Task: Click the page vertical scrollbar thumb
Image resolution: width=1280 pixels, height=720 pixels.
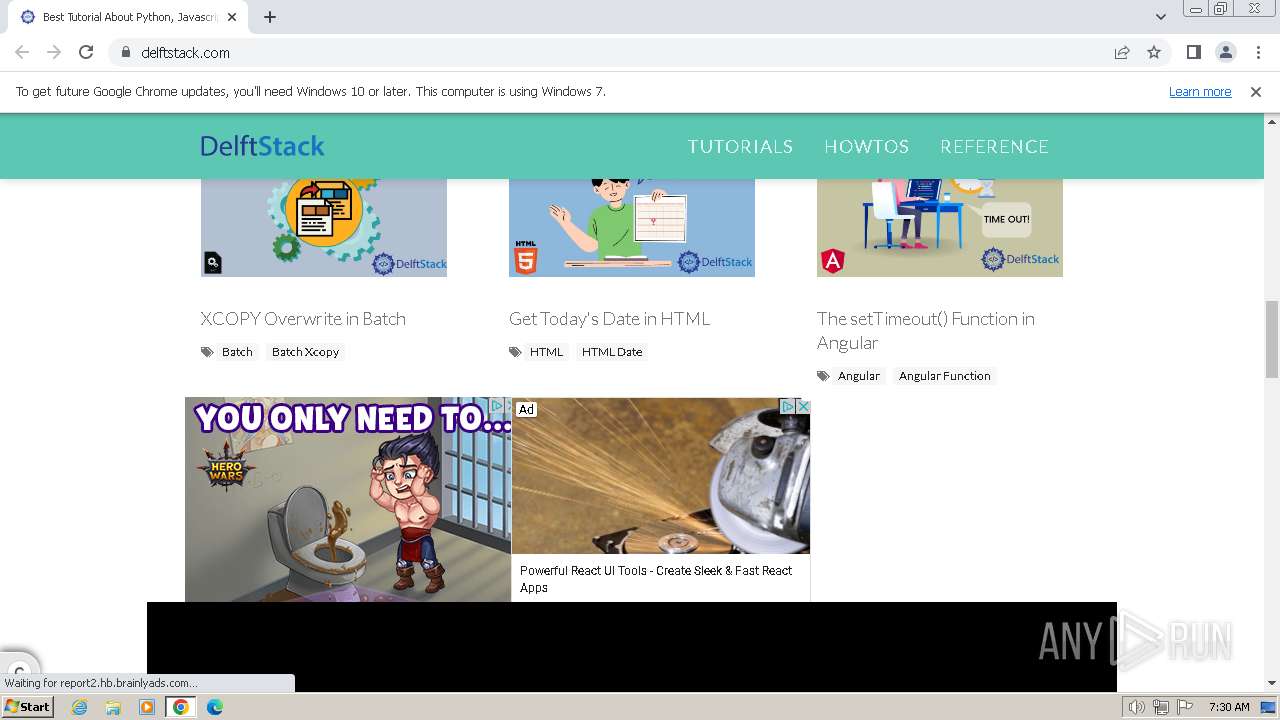Action: coord(1272,339)
